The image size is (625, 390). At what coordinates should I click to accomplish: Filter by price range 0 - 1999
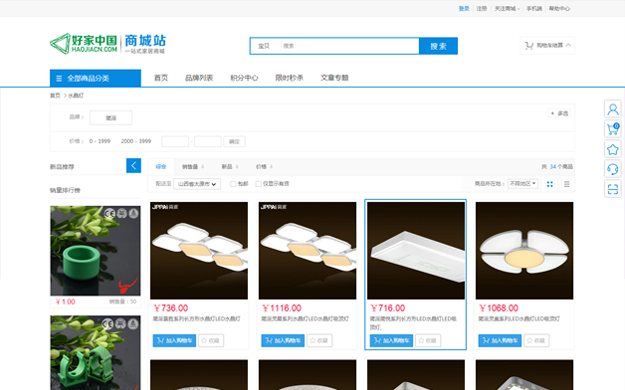pyautogui.click(x=100, y=141)
